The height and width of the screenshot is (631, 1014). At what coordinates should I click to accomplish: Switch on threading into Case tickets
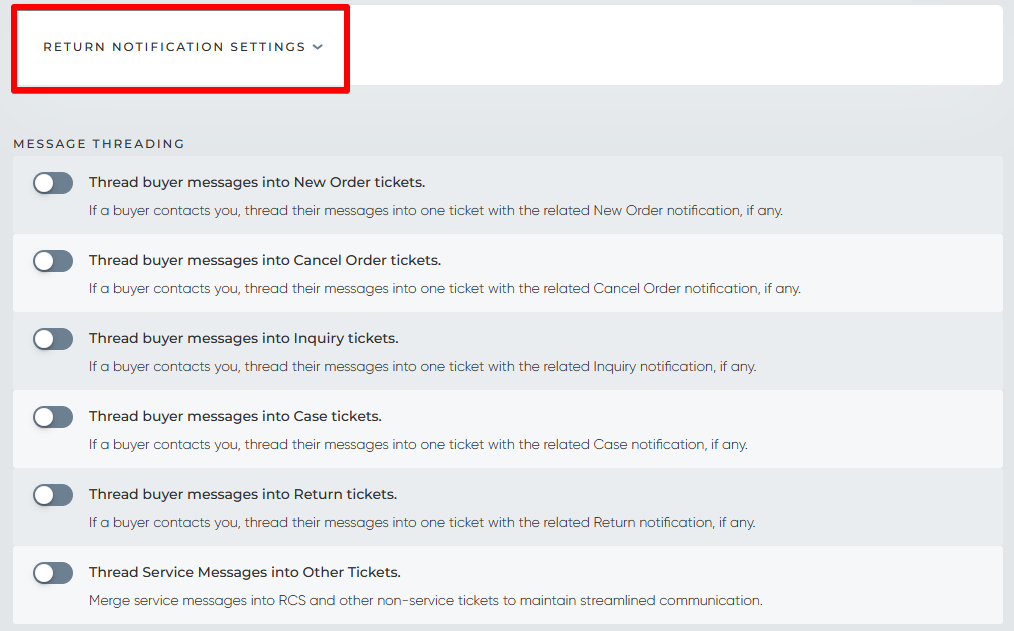tap(53, 417)
